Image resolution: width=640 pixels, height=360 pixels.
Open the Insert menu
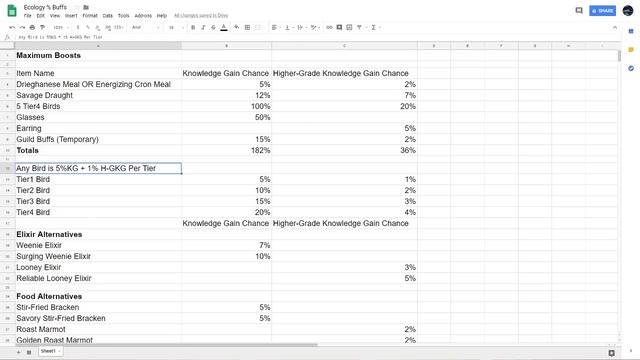[x=71, y=16]
